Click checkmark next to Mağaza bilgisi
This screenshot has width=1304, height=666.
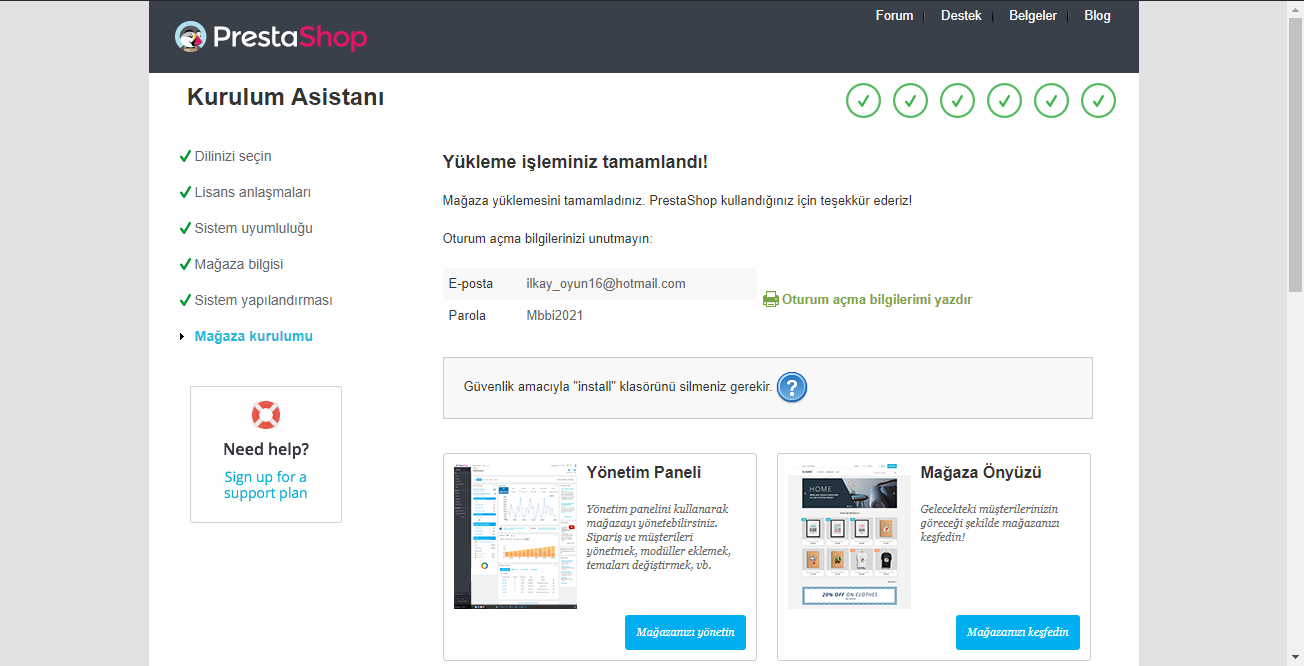[185, 264]
